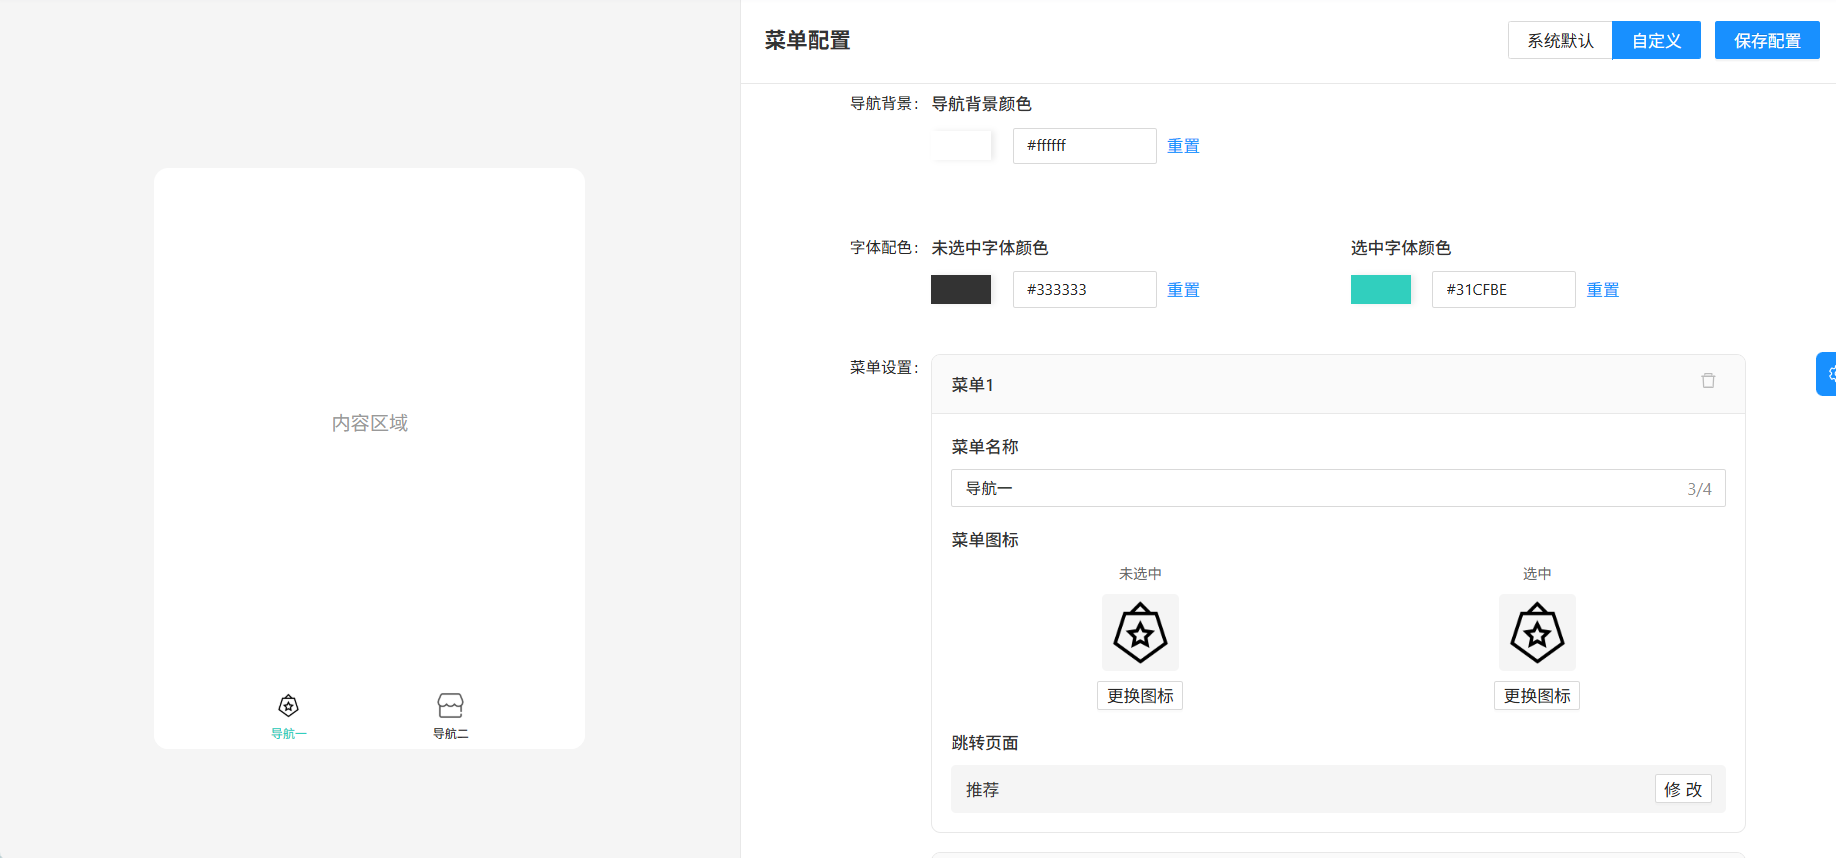
Task: Click the 推荐 jump page text
Action: (982, 790)
